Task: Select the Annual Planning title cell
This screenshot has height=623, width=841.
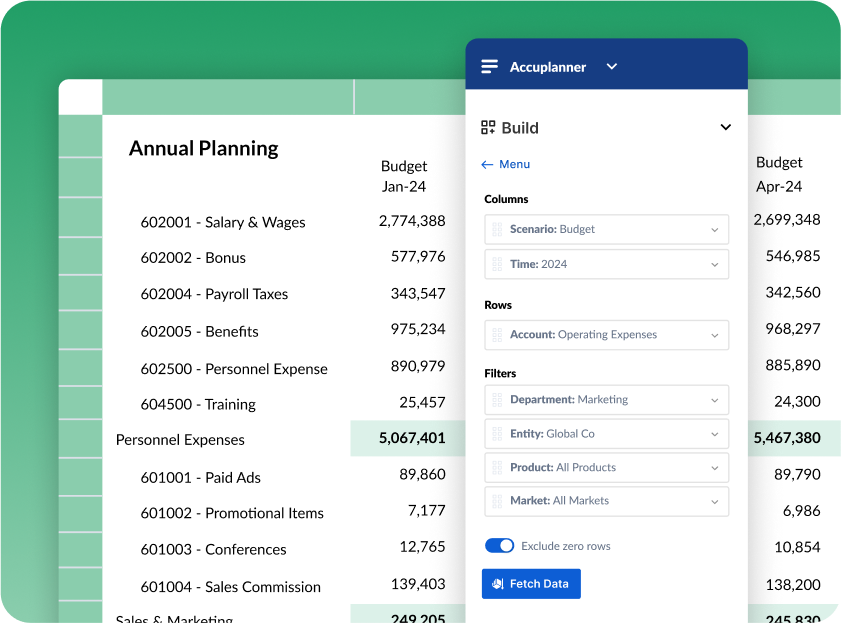Action: click(204, 148)
